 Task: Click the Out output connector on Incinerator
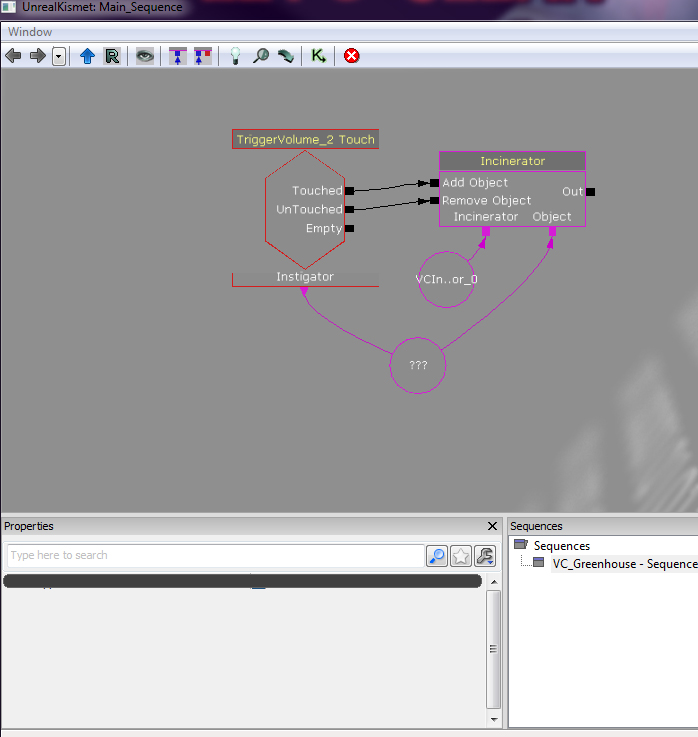tap(590, 192)
